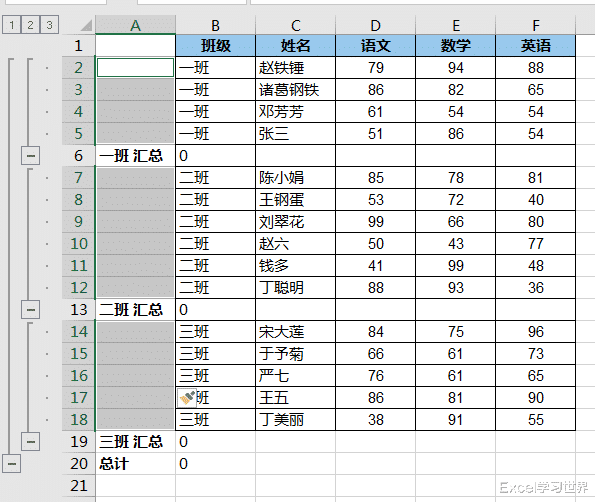This screenshot has width=595, height=502.
Task: Select row 1 header
Action: [79, 46]
